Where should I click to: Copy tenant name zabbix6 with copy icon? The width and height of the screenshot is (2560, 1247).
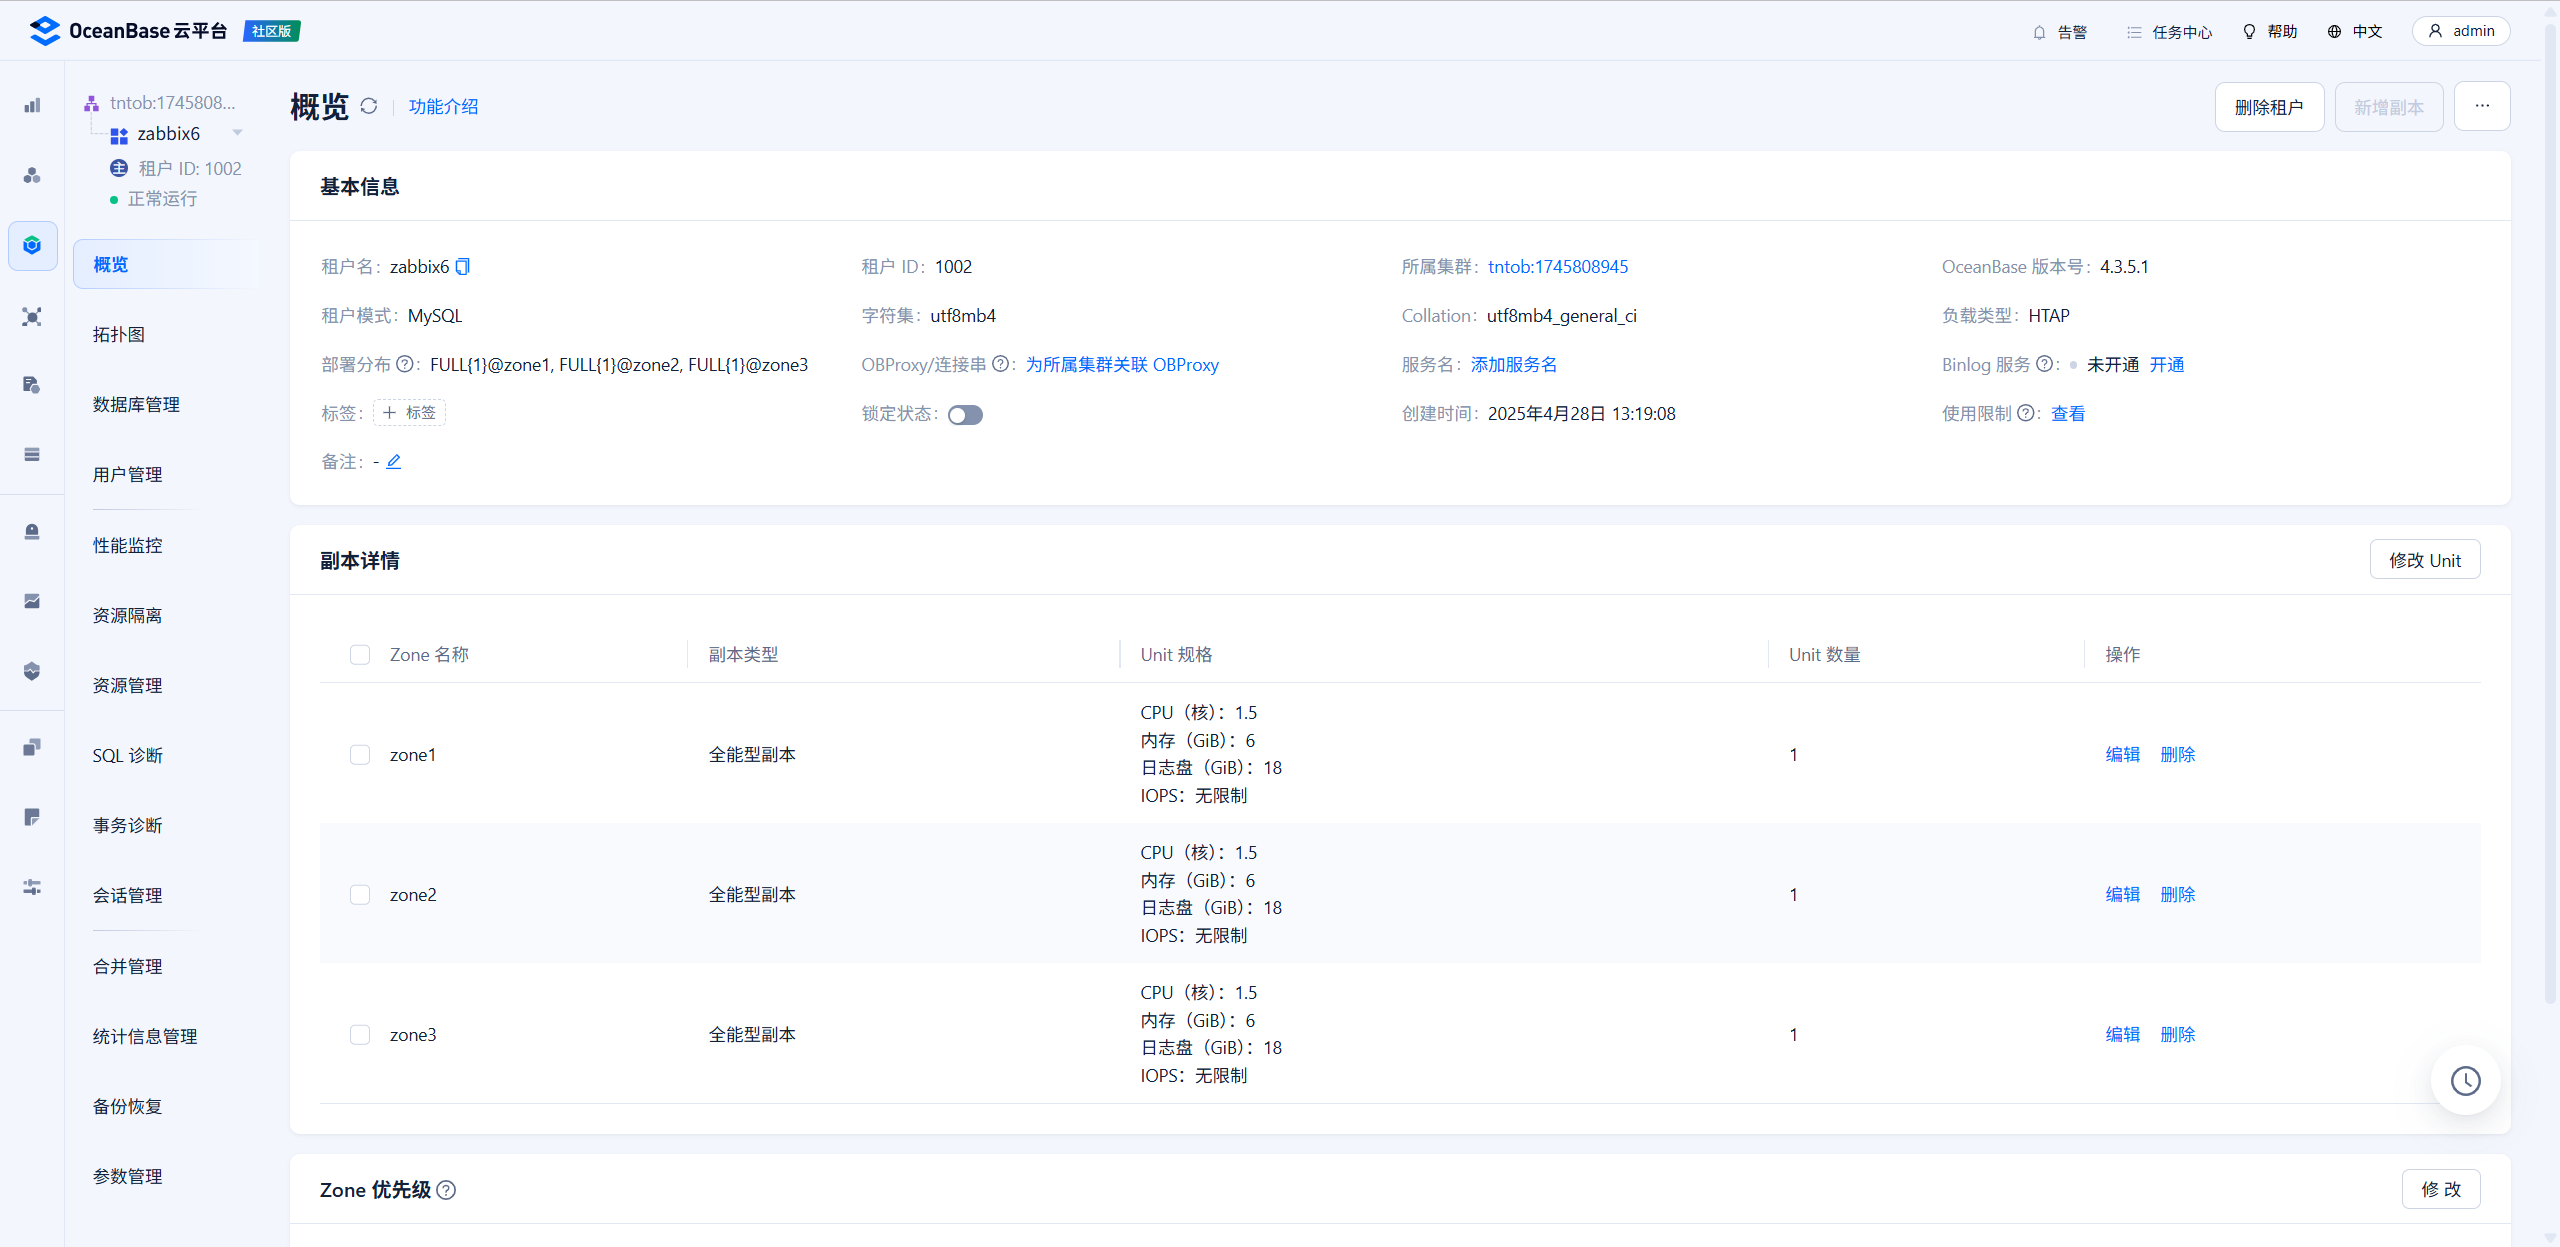(x=463, y=267)
